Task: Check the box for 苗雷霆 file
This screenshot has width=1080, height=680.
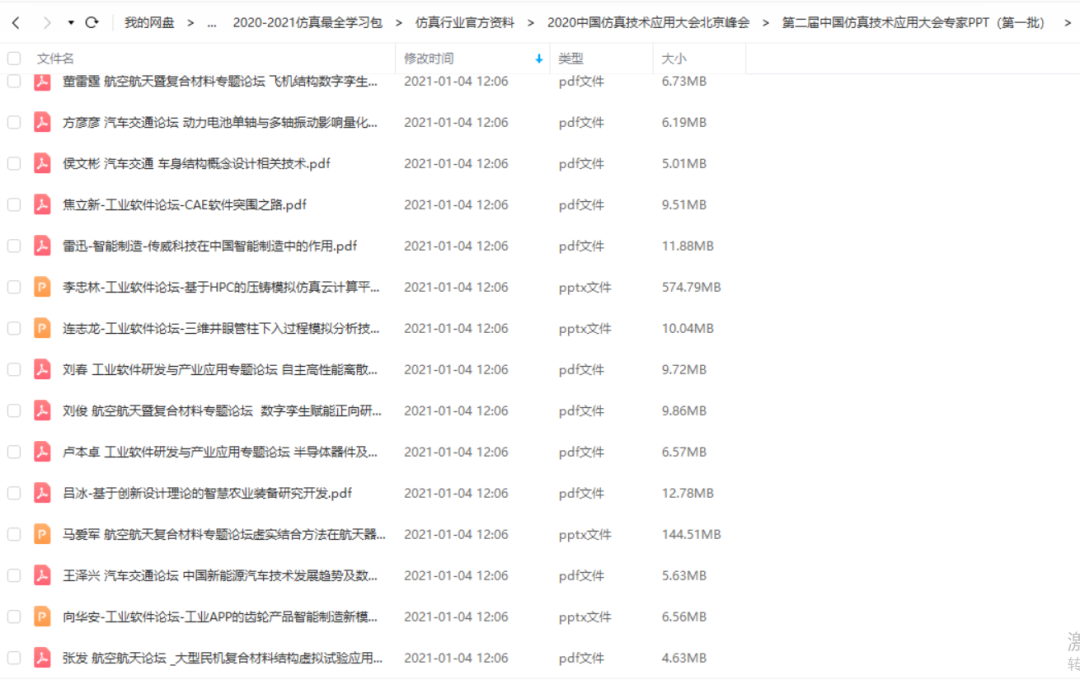Action: coord(14,81)
